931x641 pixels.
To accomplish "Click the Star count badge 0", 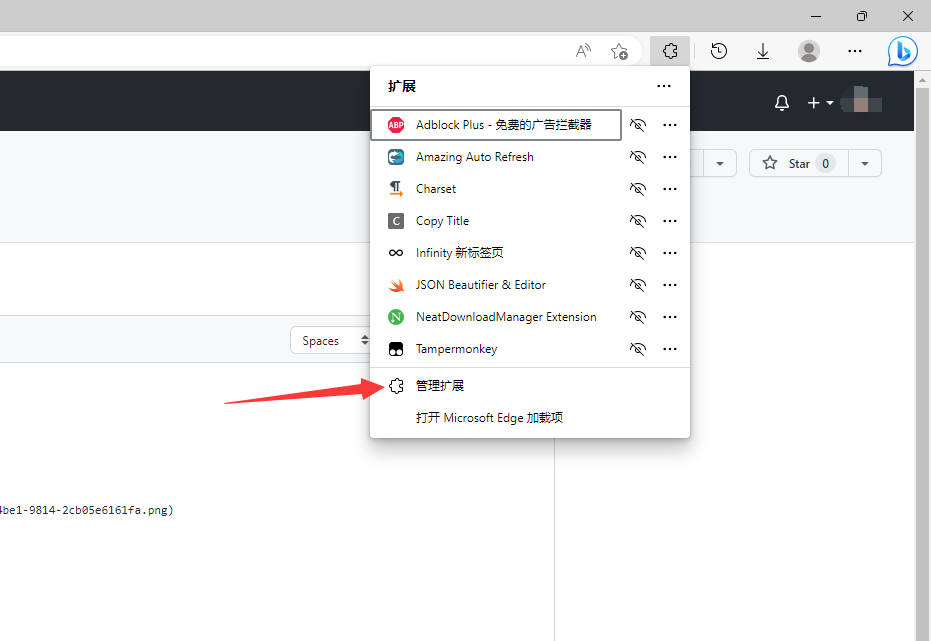I will click(x=825, y=164).
